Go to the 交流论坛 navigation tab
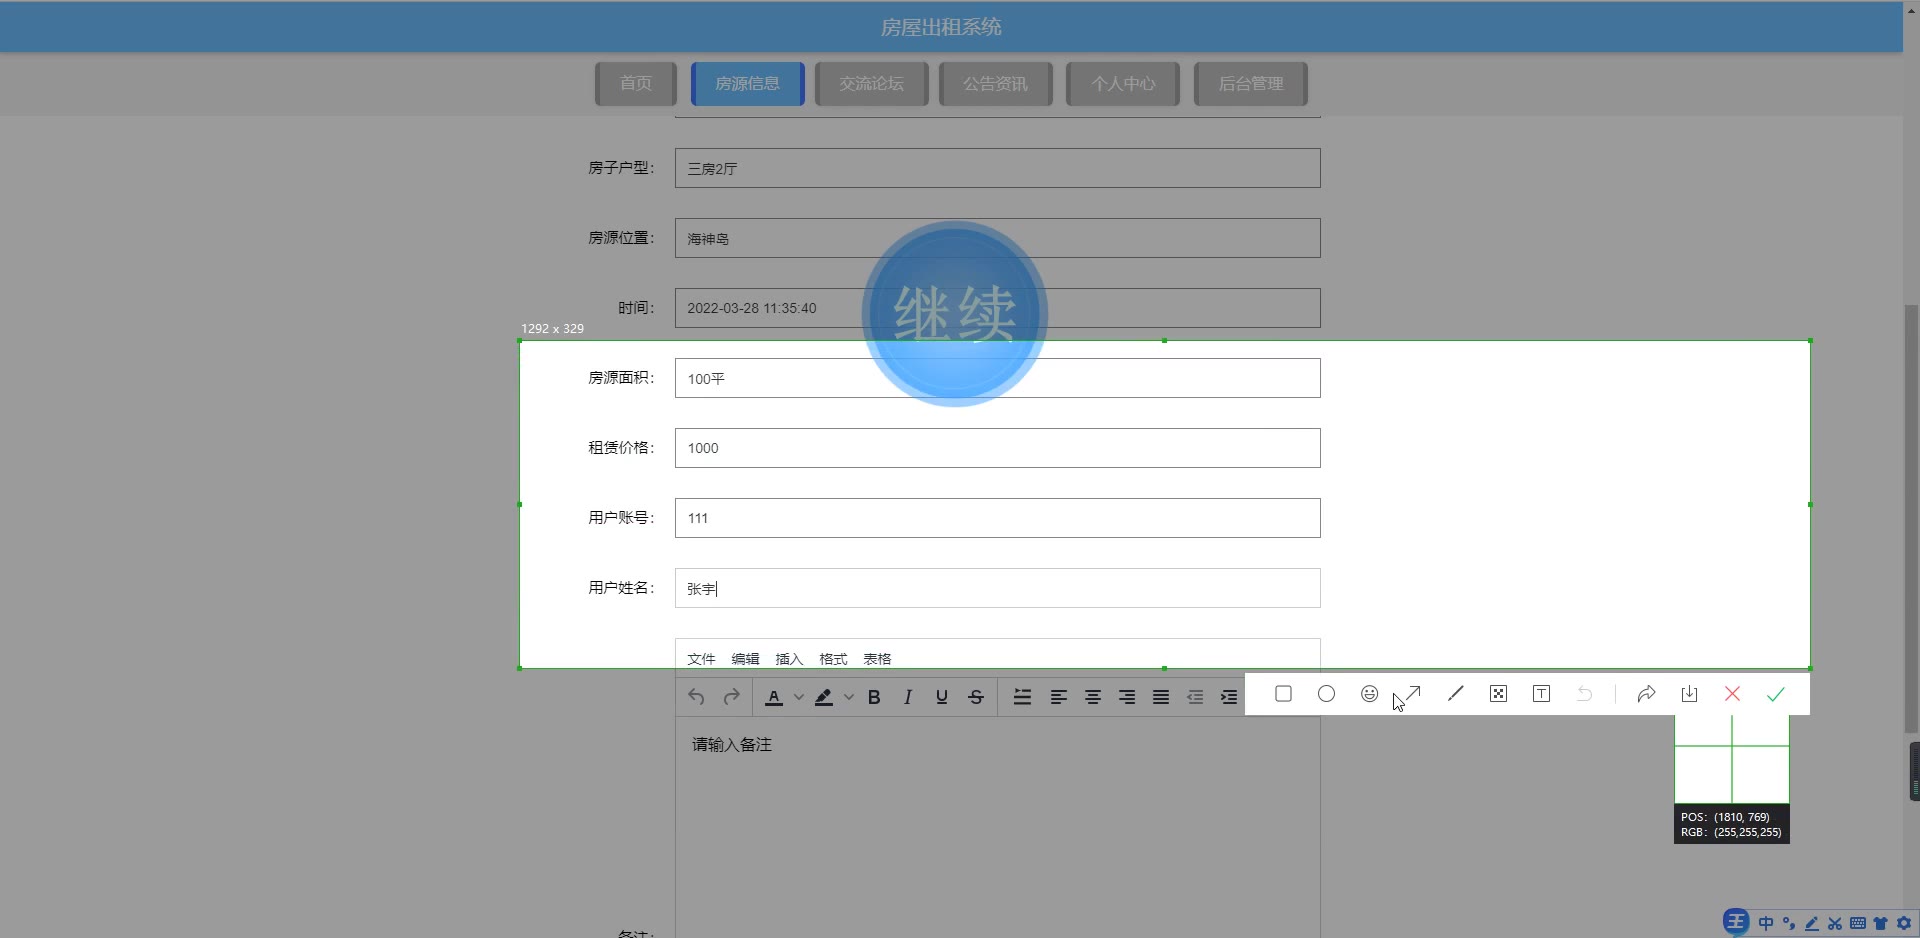Viewport: 1920px width, 938px height. click(x=871, y=84)
